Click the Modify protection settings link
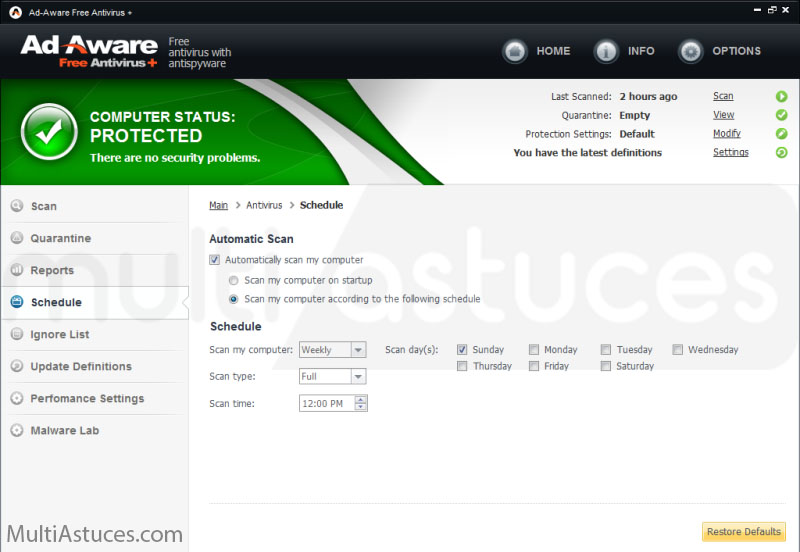800x552 pixels. pos(726,134)
